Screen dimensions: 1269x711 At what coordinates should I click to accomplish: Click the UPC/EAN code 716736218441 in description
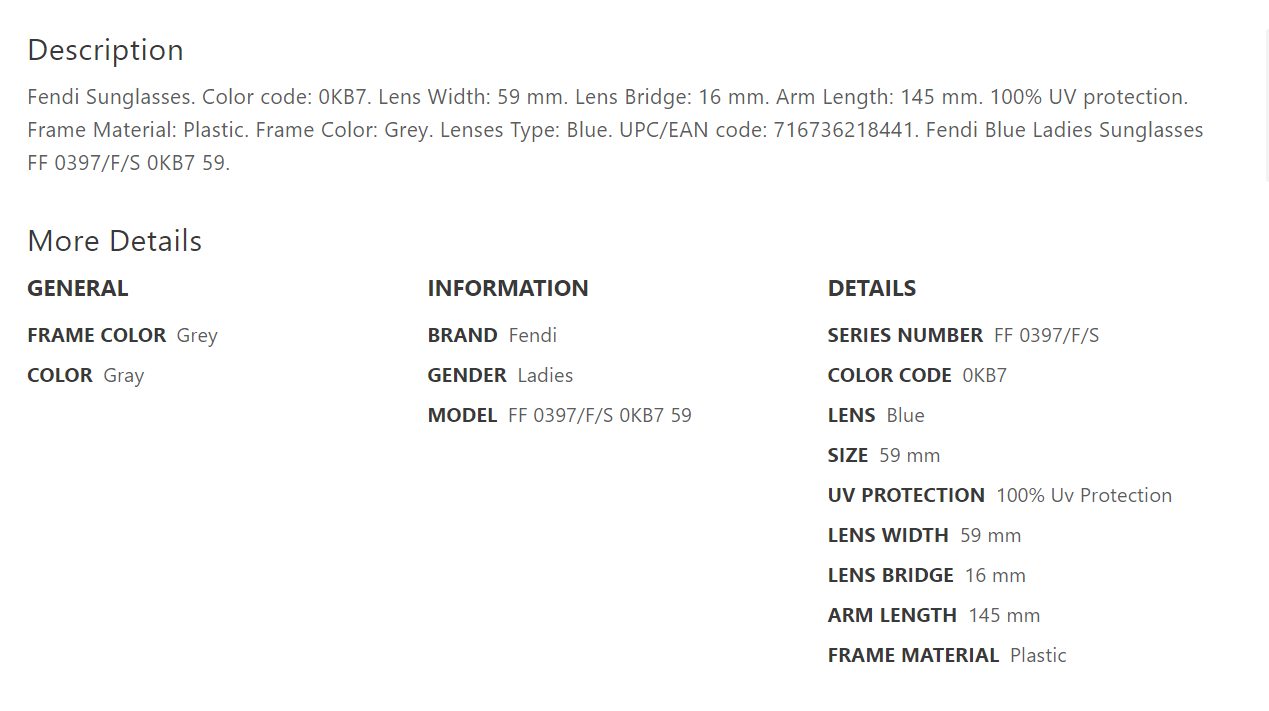(x=844, y=130)
